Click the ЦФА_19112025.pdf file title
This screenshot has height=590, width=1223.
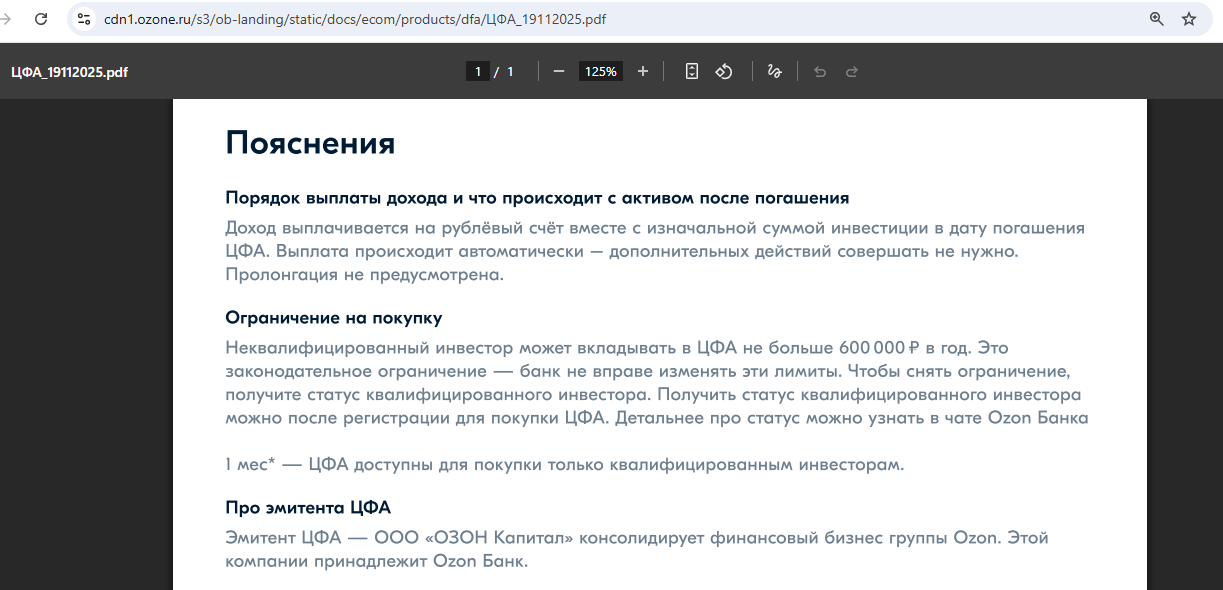(69, 72)
